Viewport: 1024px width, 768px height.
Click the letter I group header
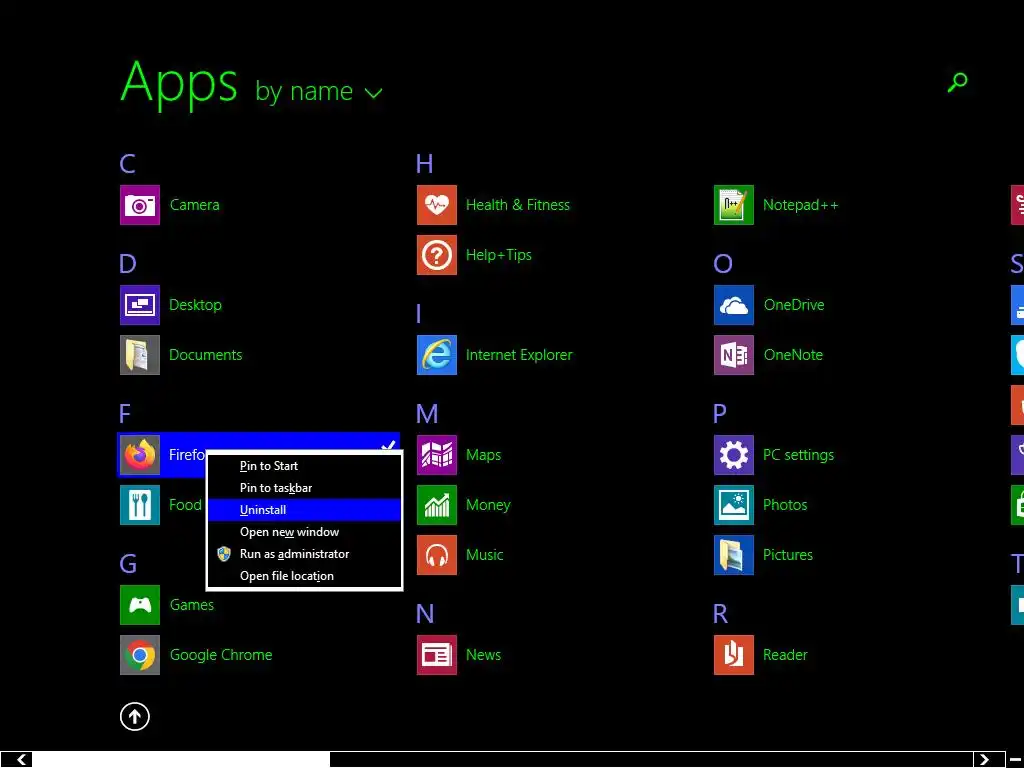point(419,314)
